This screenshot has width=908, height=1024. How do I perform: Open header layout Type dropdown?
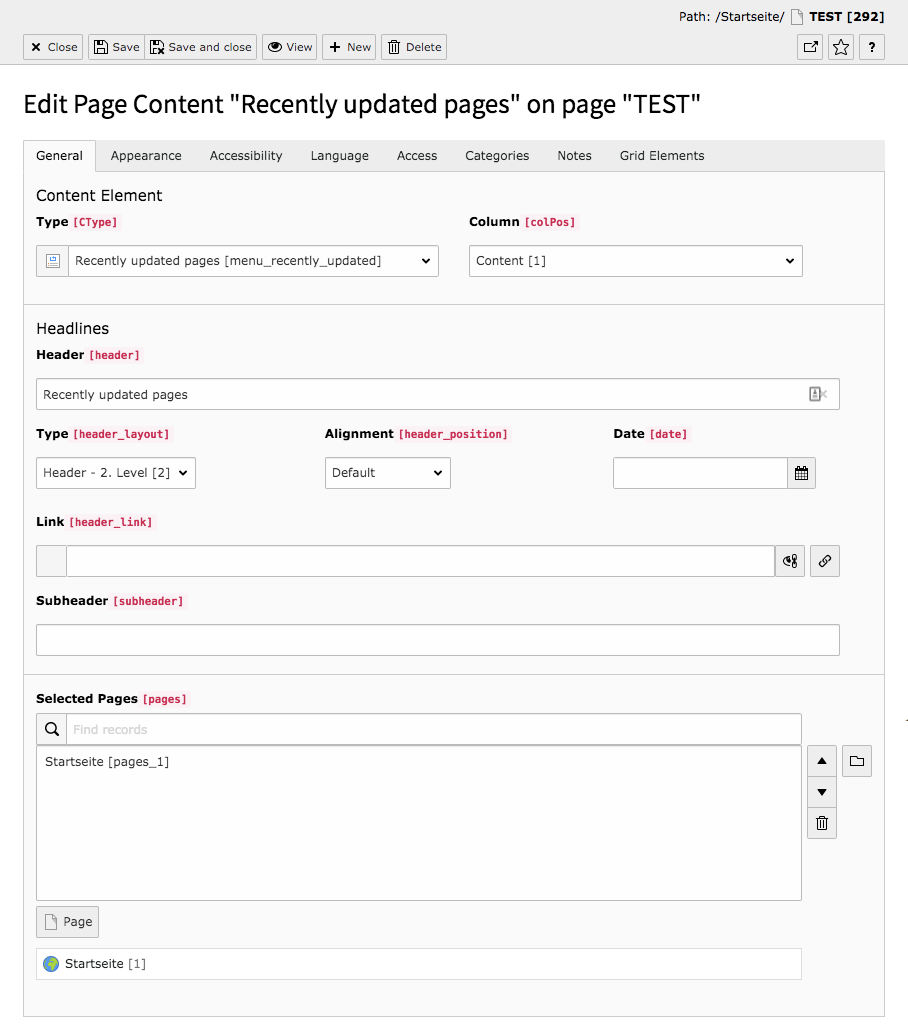tap(116, 473)
